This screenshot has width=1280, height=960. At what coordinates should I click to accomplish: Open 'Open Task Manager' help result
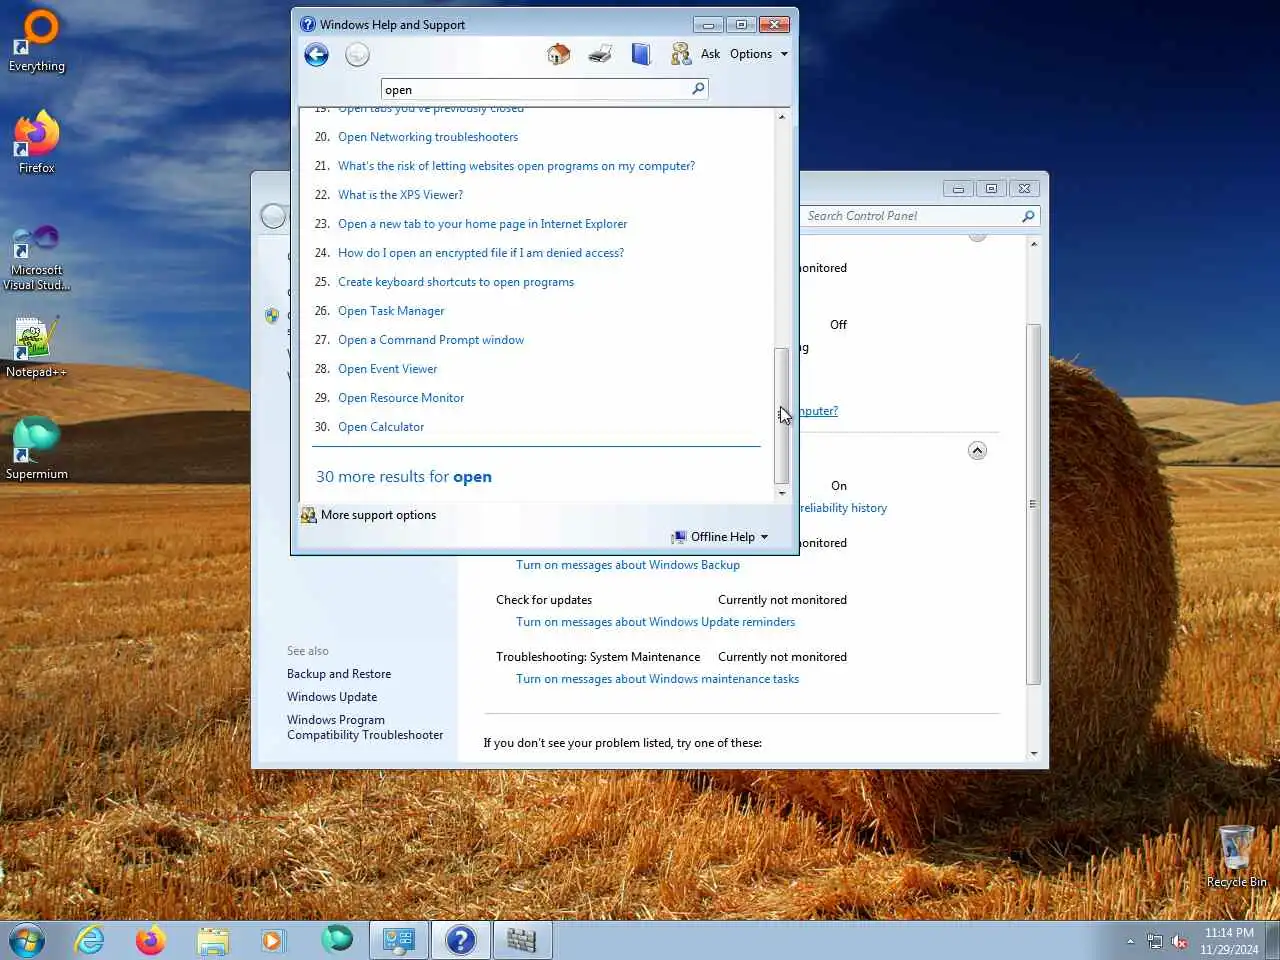point(391,311)
